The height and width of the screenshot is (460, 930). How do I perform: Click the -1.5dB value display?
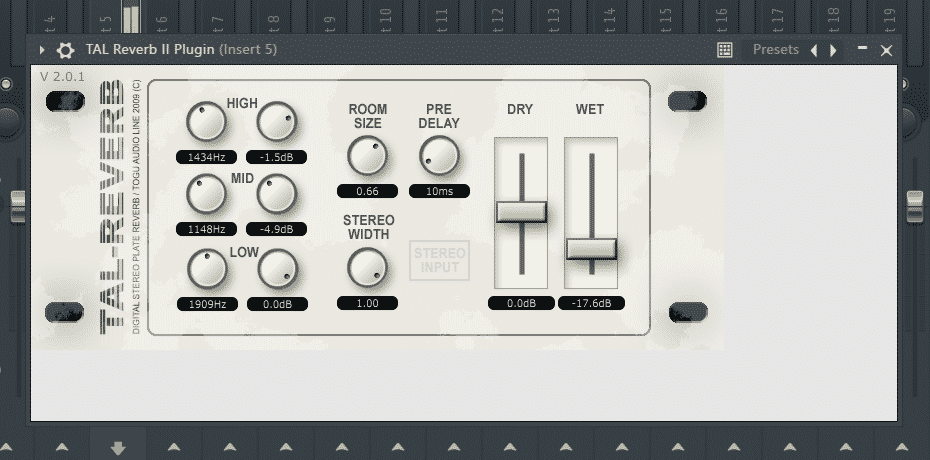[x=276, y=157]
